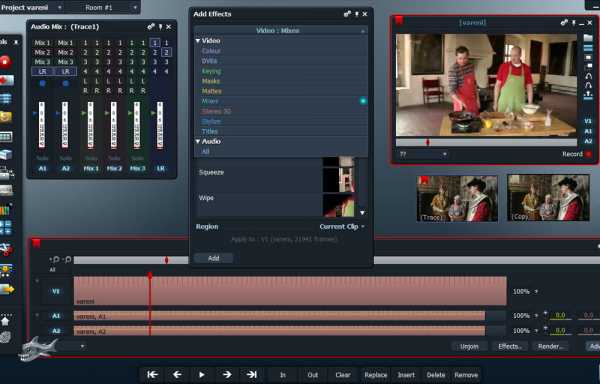Select the Keying effects category
Viewport: 600px width, 384px height.
pos(211,71)
